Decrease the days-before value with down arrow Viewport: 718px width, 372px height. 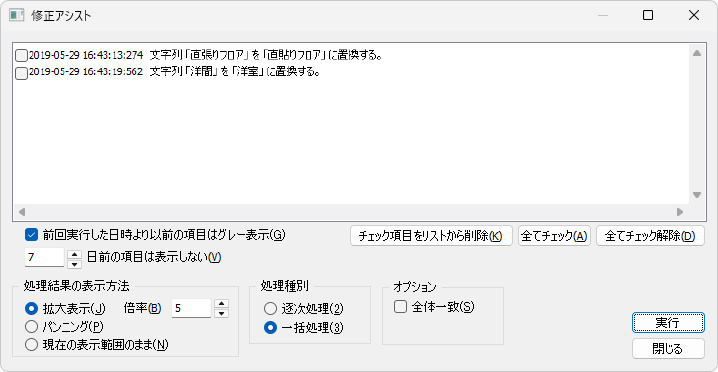pos(75,263)
